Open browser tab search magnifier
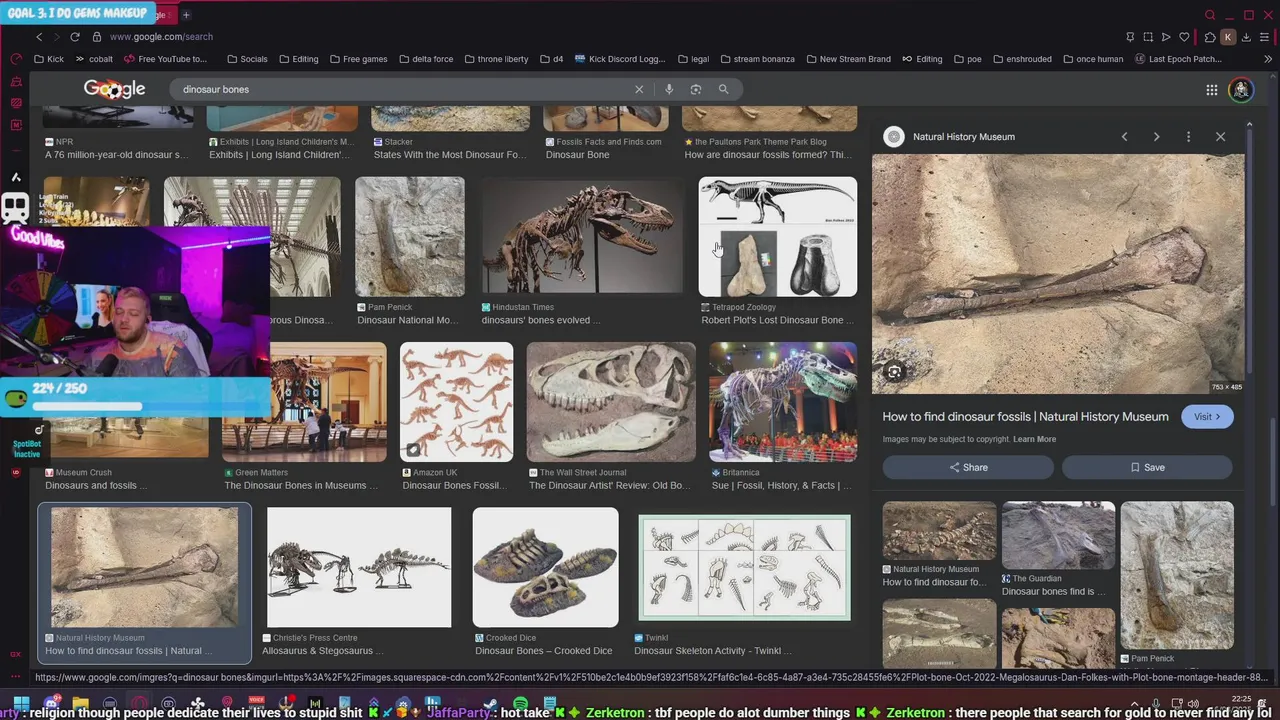1280x720 pixels. coord(1210,15)
